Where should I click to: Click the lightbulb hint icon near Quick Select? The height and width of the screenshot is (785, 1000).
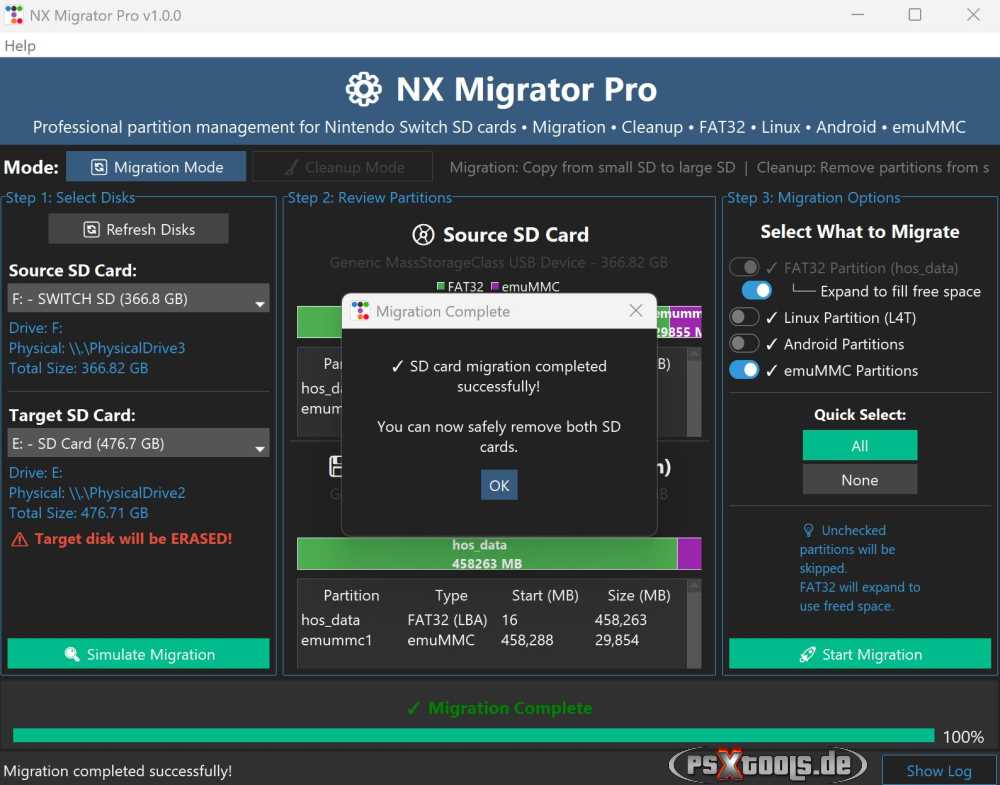coord(810,530)
